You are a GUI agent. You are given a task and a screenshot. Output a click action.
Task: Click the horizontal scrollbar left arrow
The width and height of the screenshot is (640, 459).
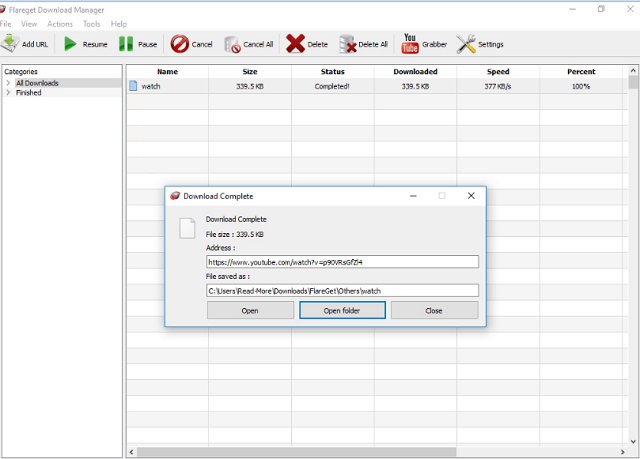tap(131, 452)
